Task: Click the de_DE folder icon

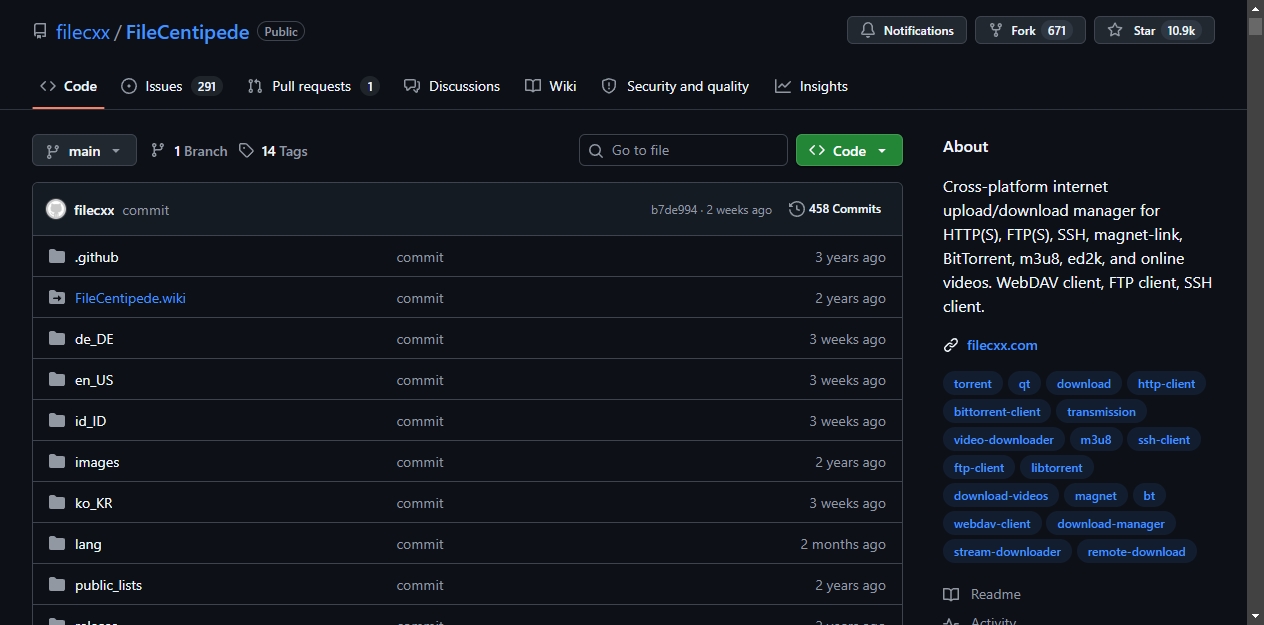Action: click(56, 339)
